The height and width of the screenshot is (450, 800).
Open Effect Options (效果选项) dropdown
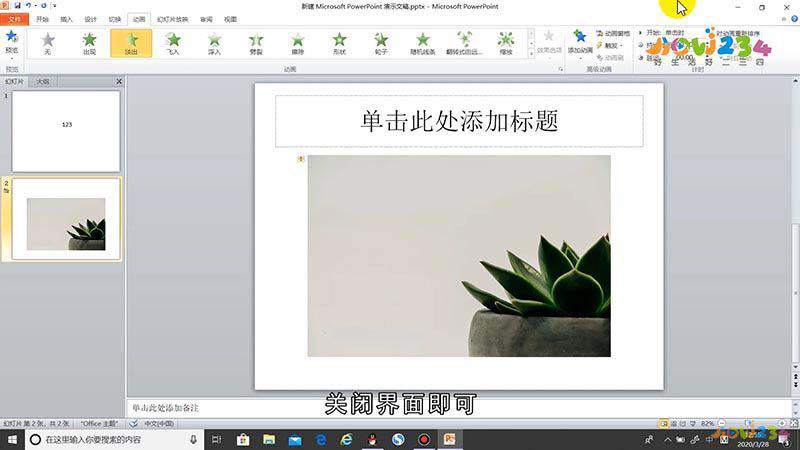pos(549,43)
